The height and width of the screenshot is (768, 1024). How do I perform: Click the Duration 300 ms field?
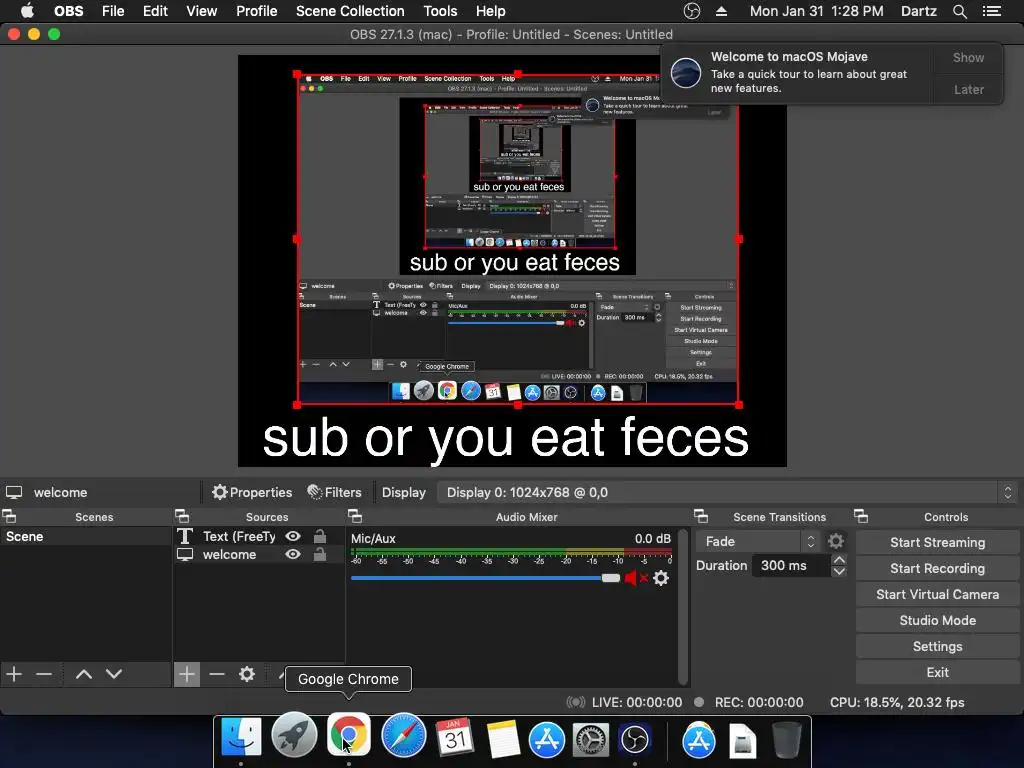(x=790, y=566)
